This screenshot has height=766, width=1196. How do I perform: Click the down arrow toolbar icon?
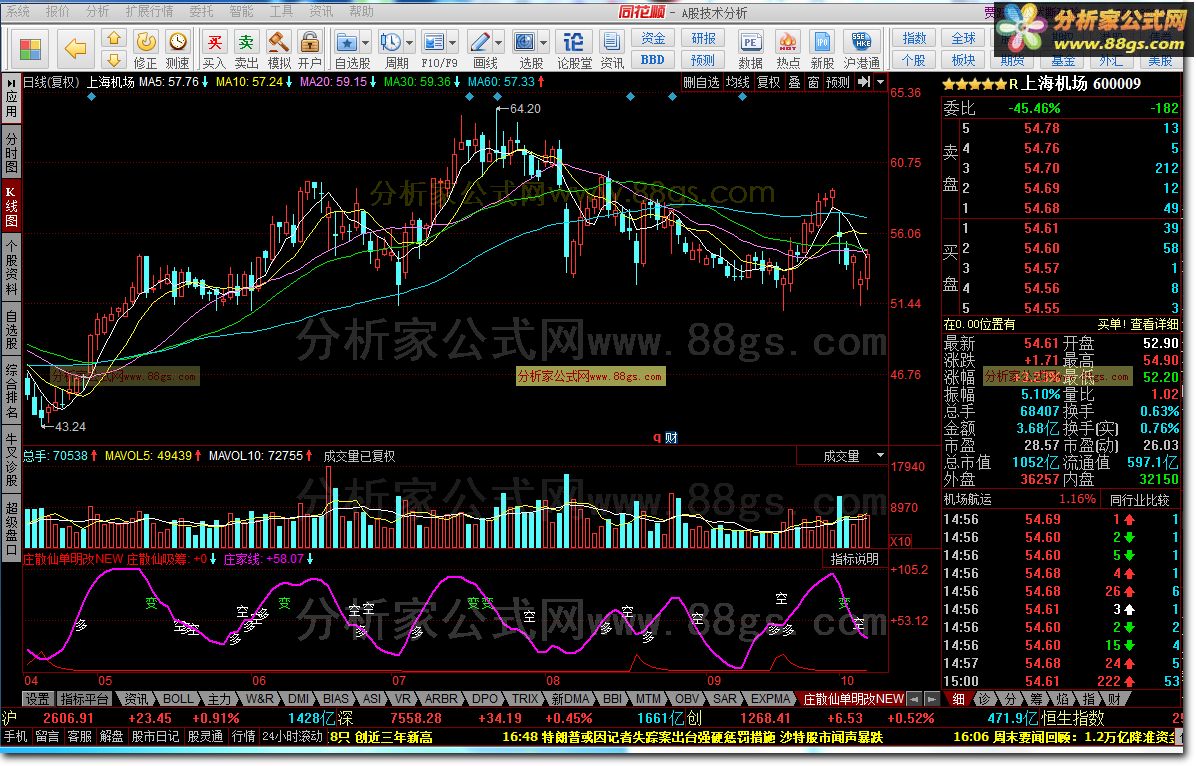click(113, 60)
